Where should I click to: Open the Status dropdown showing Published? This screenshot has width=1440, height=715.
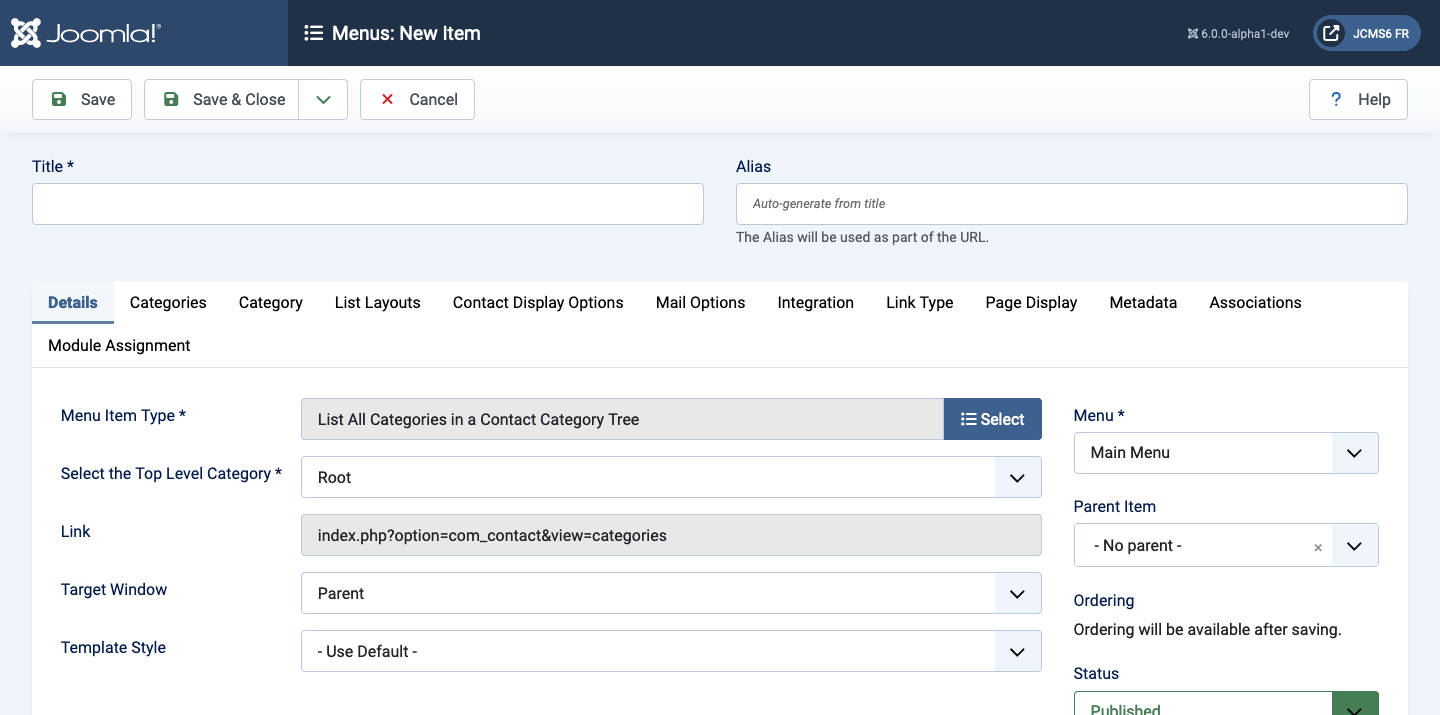click(x=1226, y=704)
